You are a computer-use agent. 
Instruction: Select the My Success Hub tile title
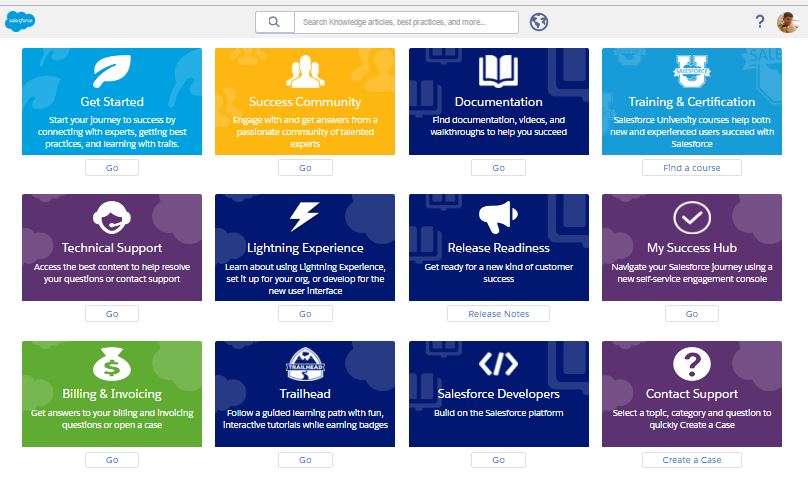click(x=692, y=247)
